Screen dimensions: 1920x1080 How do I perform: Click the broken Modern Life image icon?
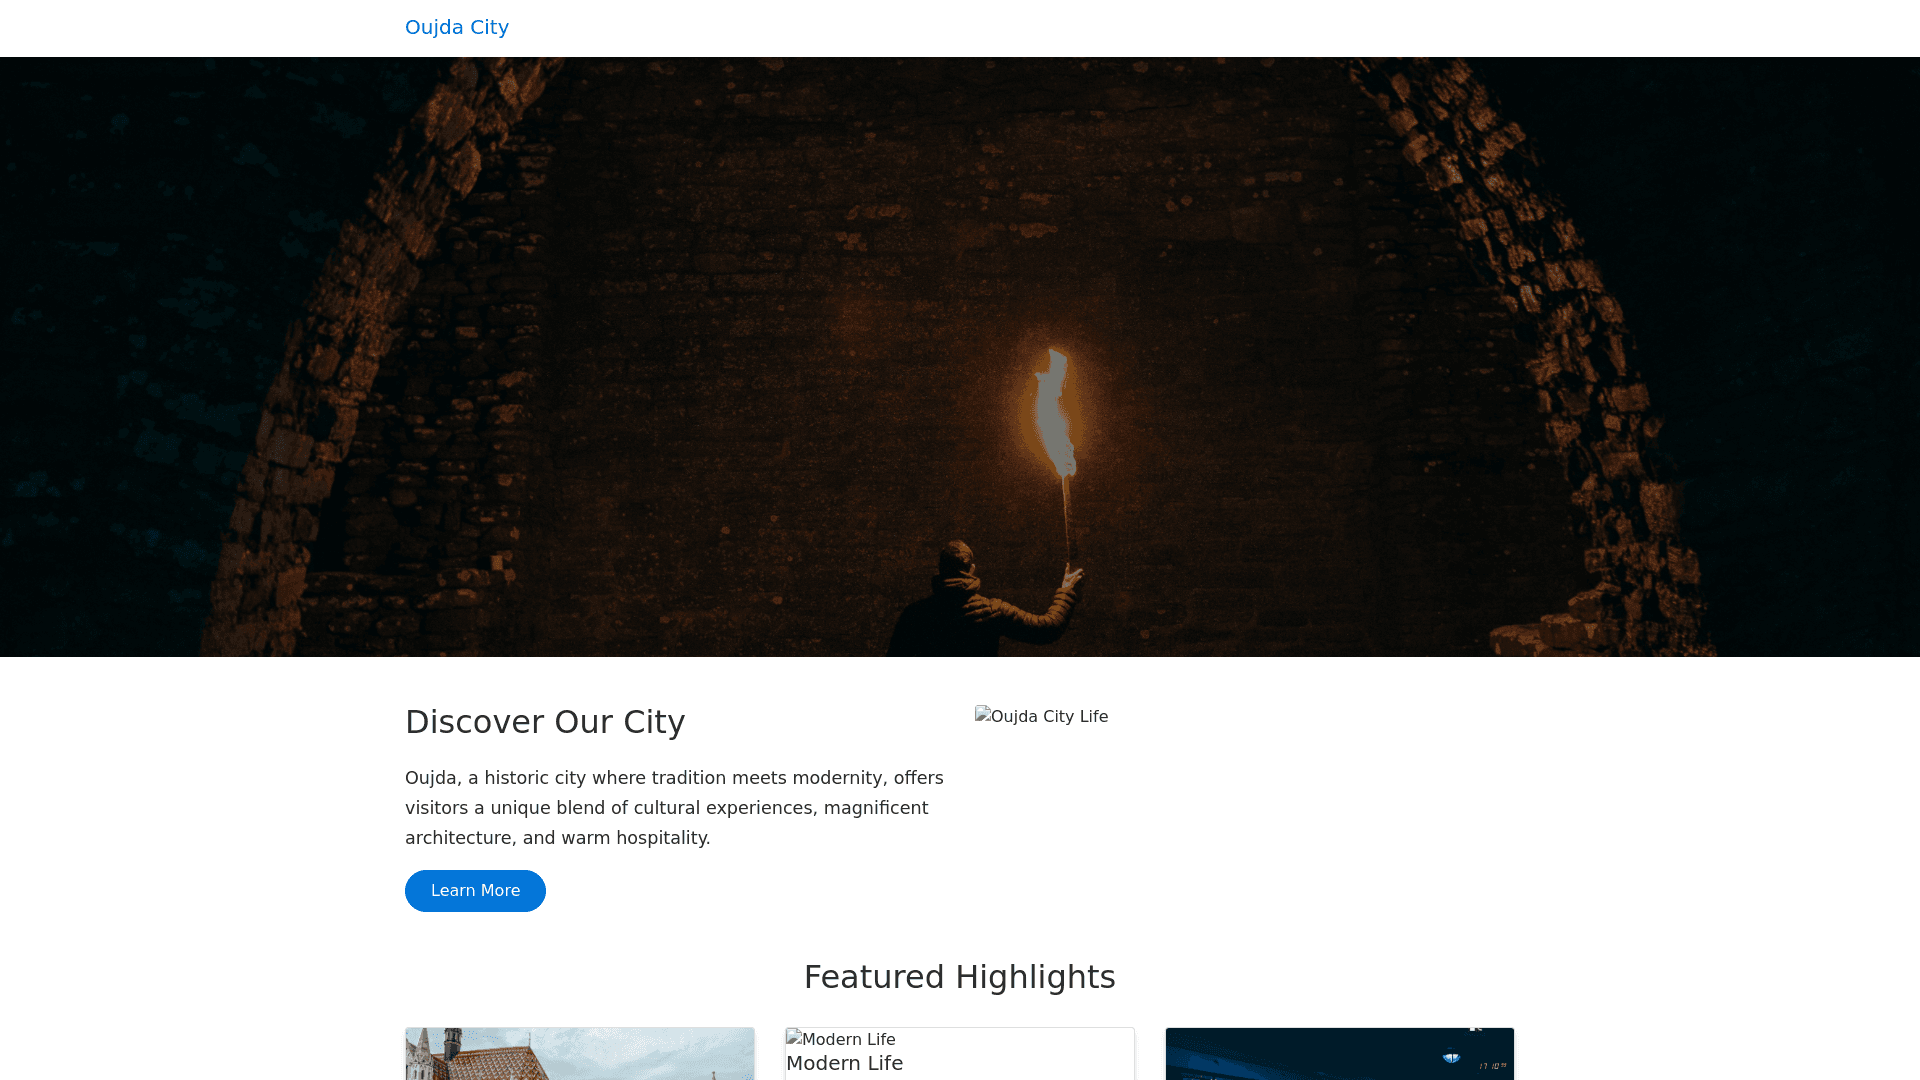(795, 1039)
